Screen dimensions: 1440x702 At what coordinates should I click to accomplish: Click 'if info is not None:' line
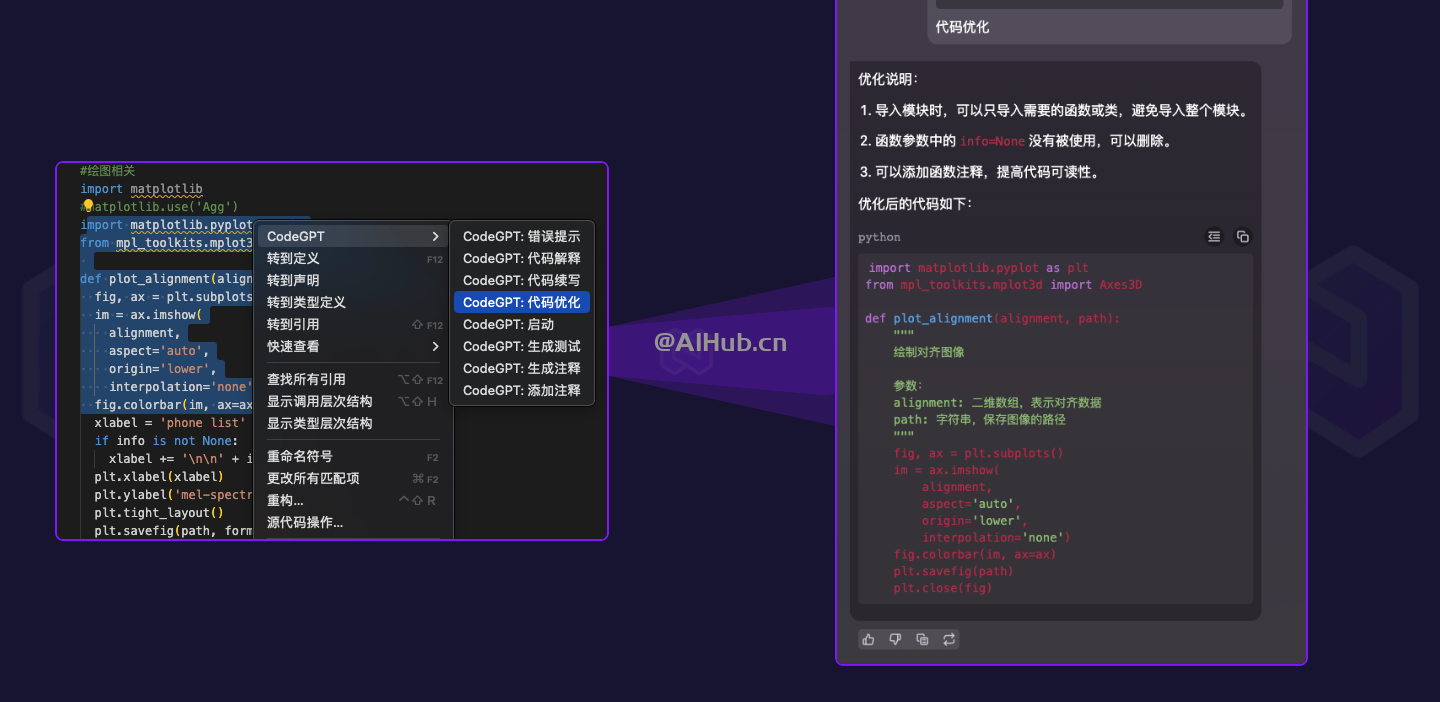pyautogui.click(x=166, y=440)
